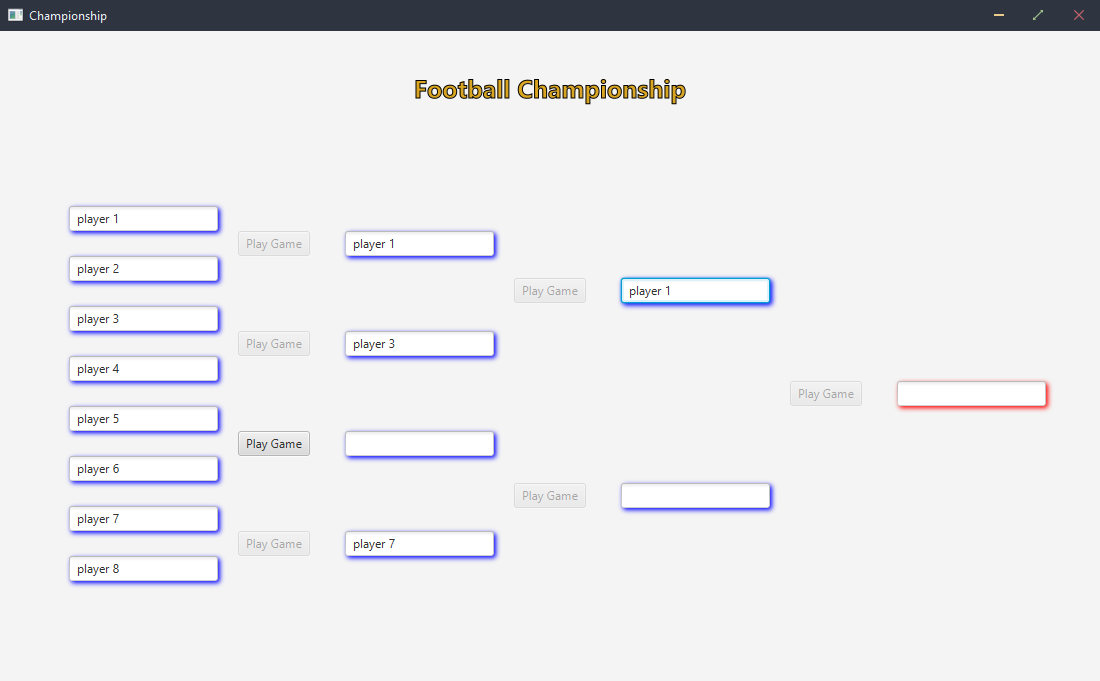Click the player 8 text field
This screenshot has width=1100, height=681.
tap(144, 569)
